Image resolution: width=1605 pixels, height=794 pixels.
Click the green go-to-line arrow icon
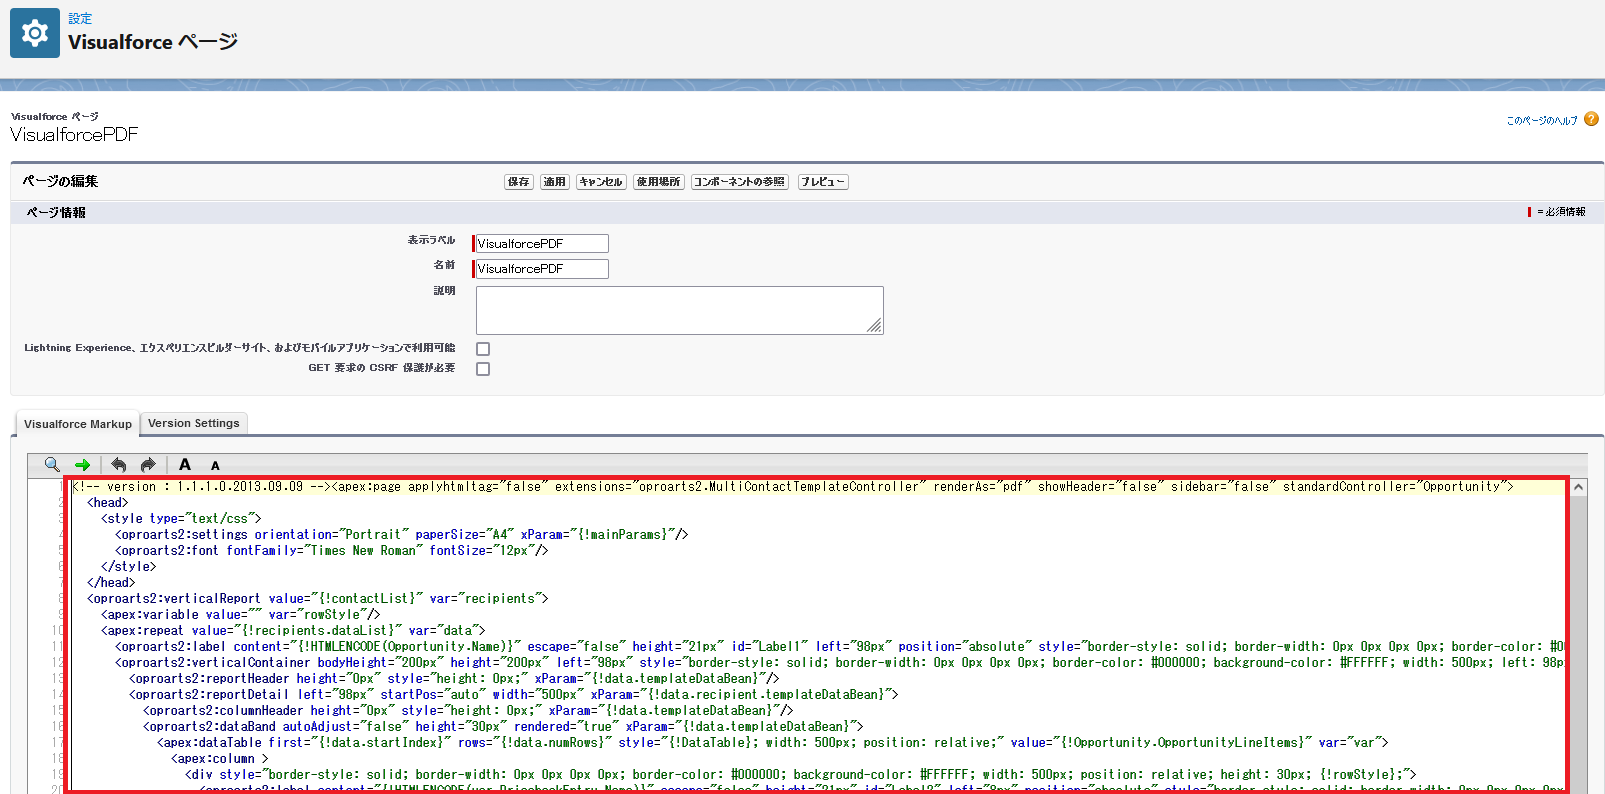coord(82,465)
